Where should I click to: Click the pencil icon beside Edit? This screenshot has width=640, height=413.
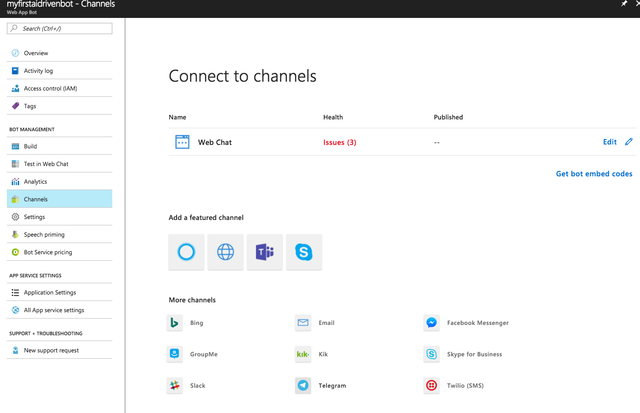[x=629, y=142]
